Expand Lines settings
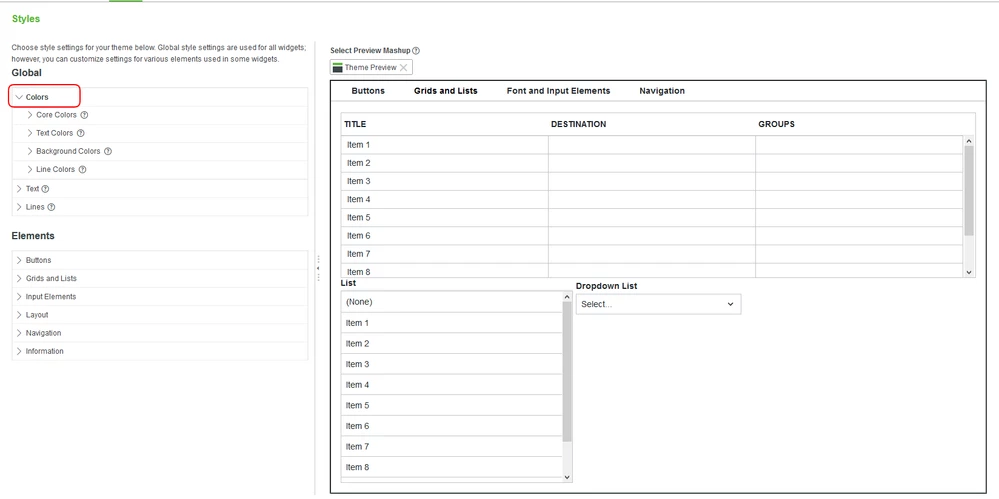Viewport: 999px width, 499px height. (19, 207)
